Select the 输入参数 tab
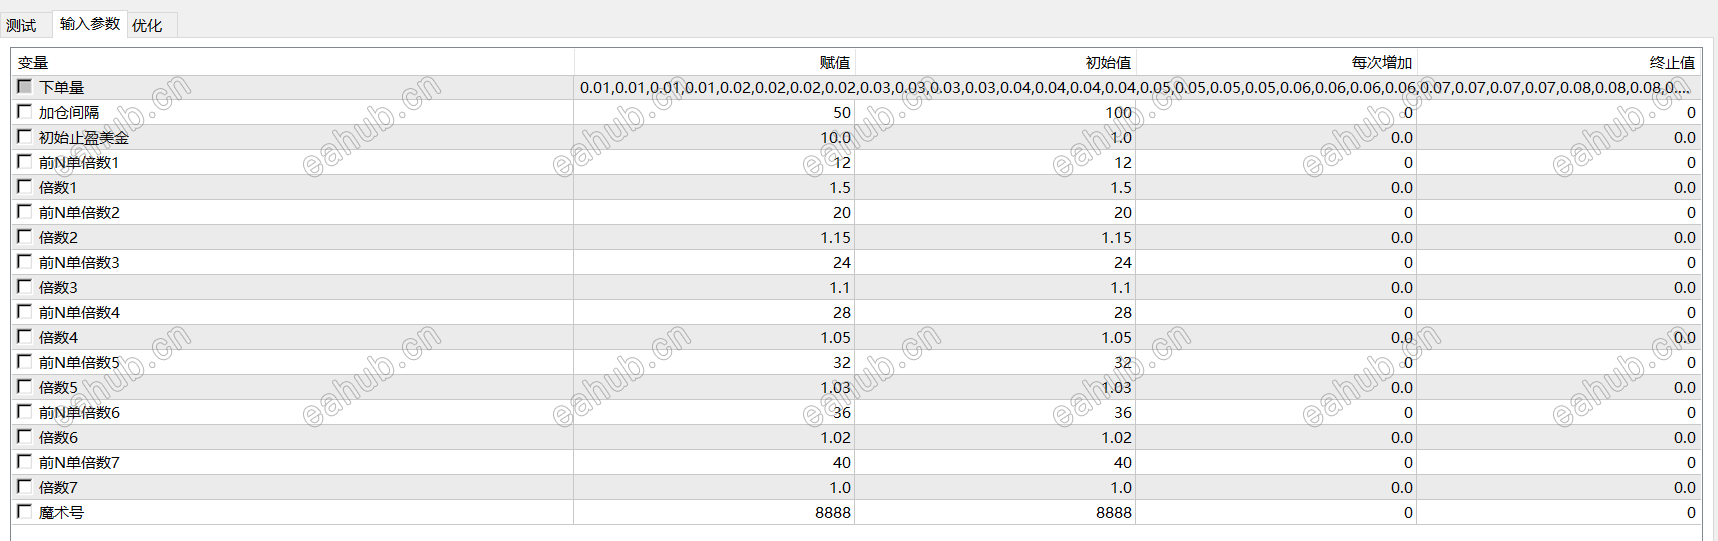This screenshot has width=1718, height=541. point(89,24)
